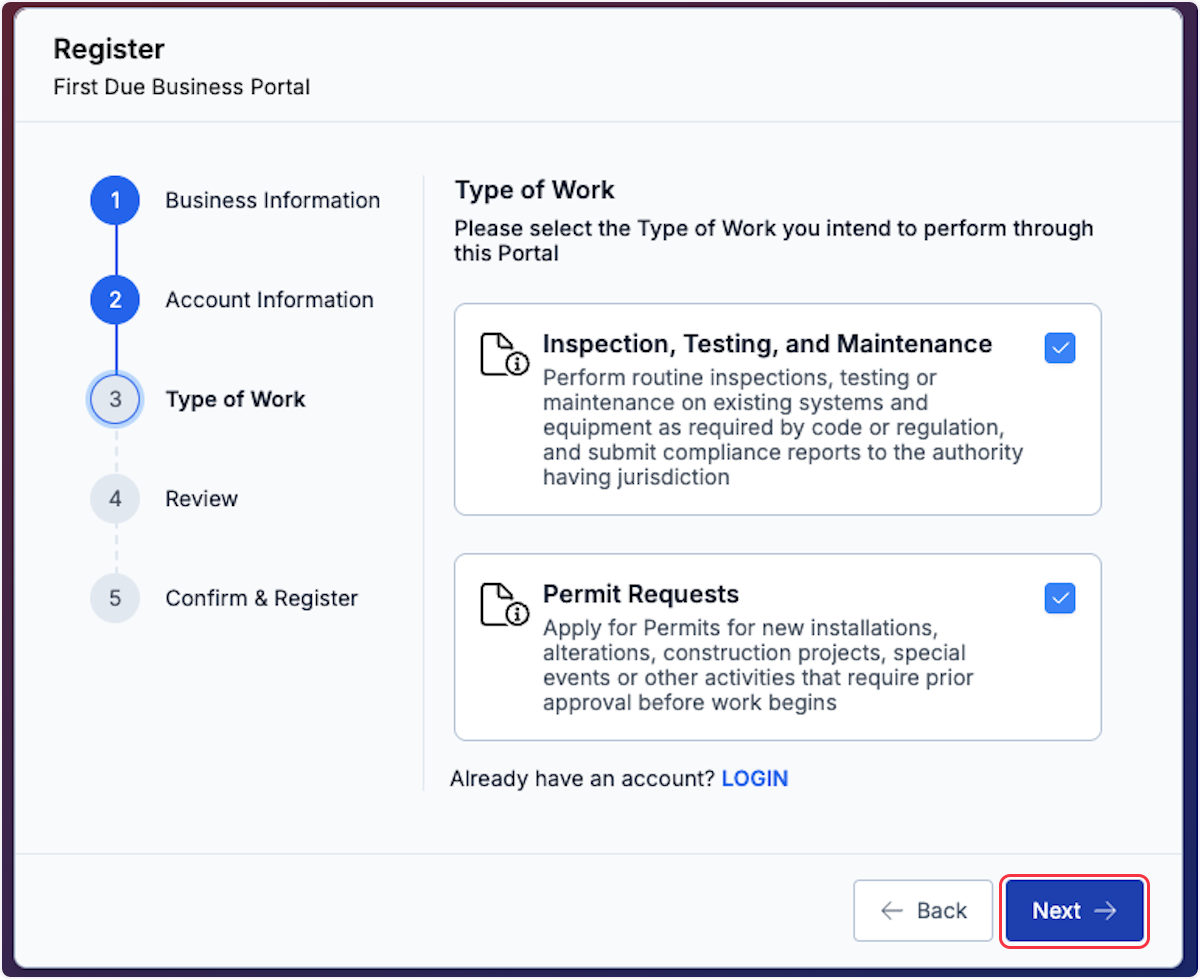1200x979 pixels.
Task: Click the Inspection, Testing, and Maintenance document icon
Action: 505,355
